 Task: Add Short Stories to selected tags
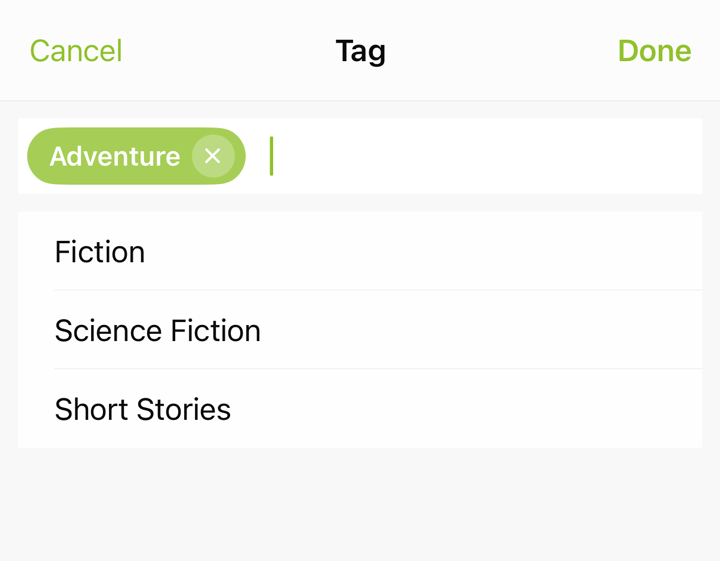[x=360, y=409]
